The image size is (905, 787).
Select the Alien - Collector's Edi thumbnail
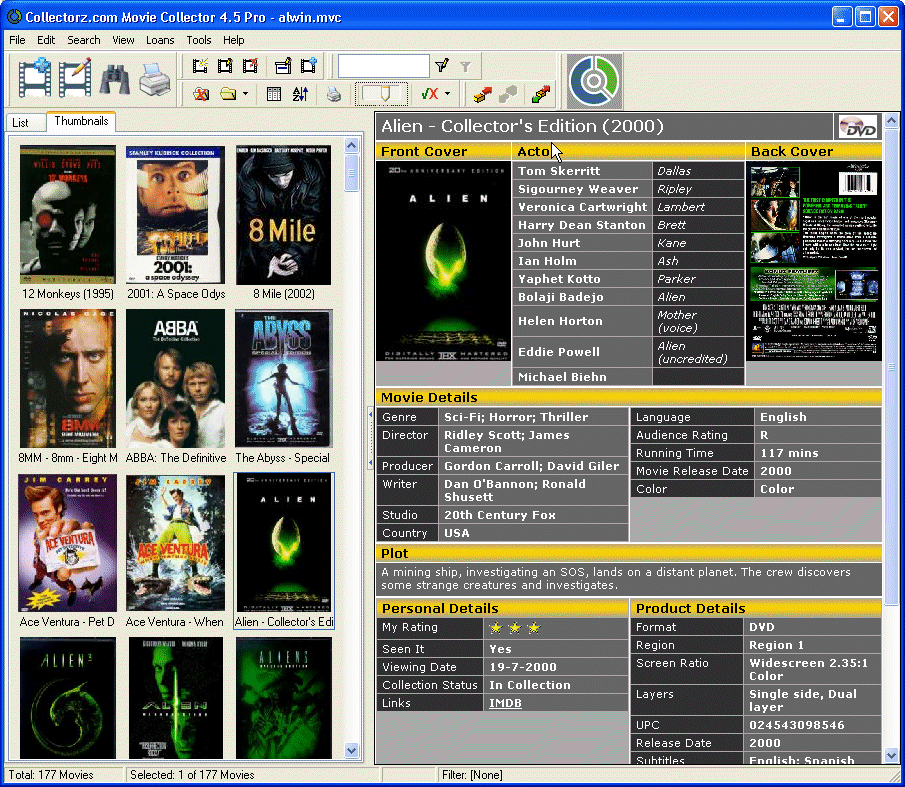[284, 551]
